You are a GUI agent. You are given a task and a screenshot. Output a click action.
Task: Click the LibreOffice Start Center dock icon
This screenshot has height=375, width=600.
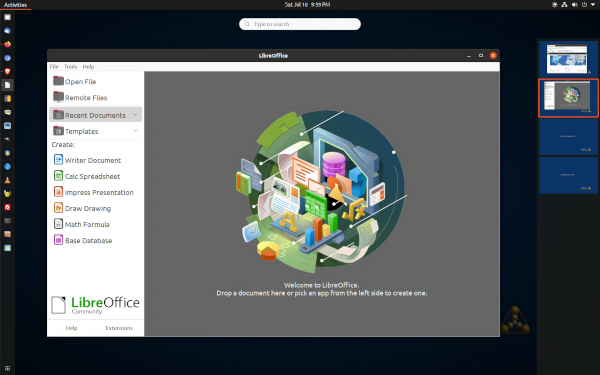[x=7, y=85]
